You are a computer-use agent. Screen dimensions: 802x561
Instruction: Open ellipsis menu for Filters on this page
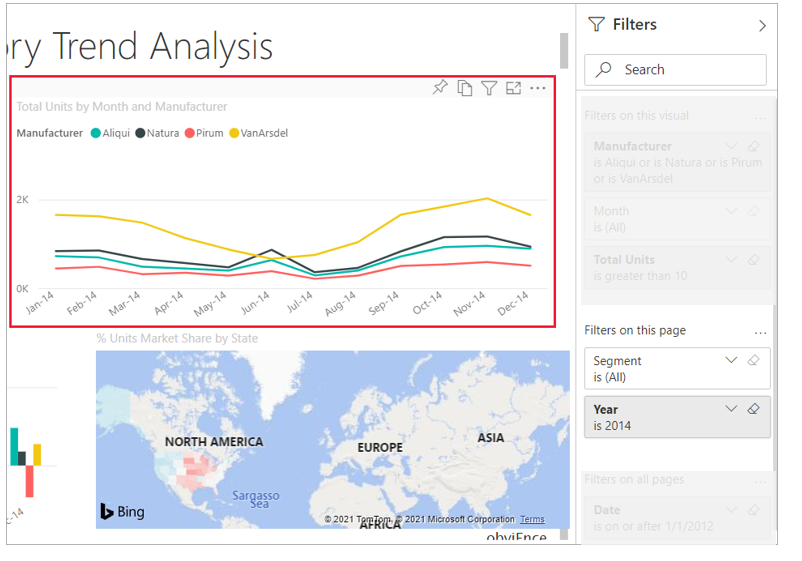pyautogui.click(x=760, y=331)
